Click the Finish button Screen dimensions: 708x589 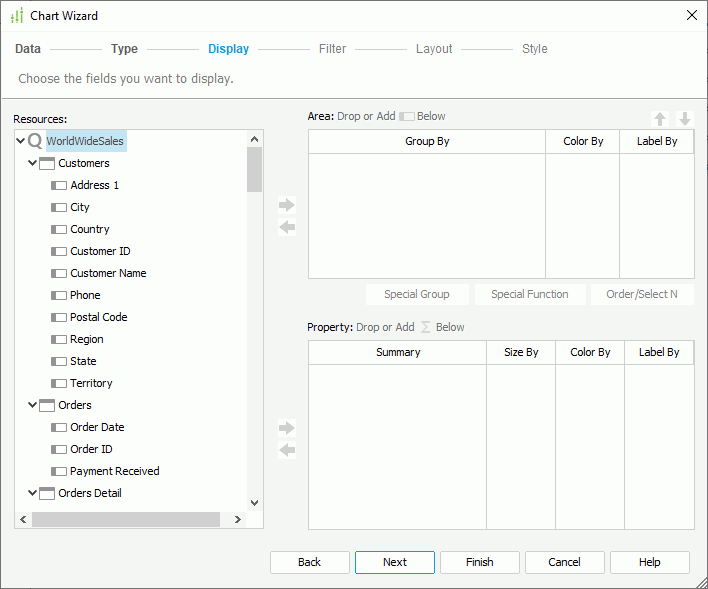[479, 562]
